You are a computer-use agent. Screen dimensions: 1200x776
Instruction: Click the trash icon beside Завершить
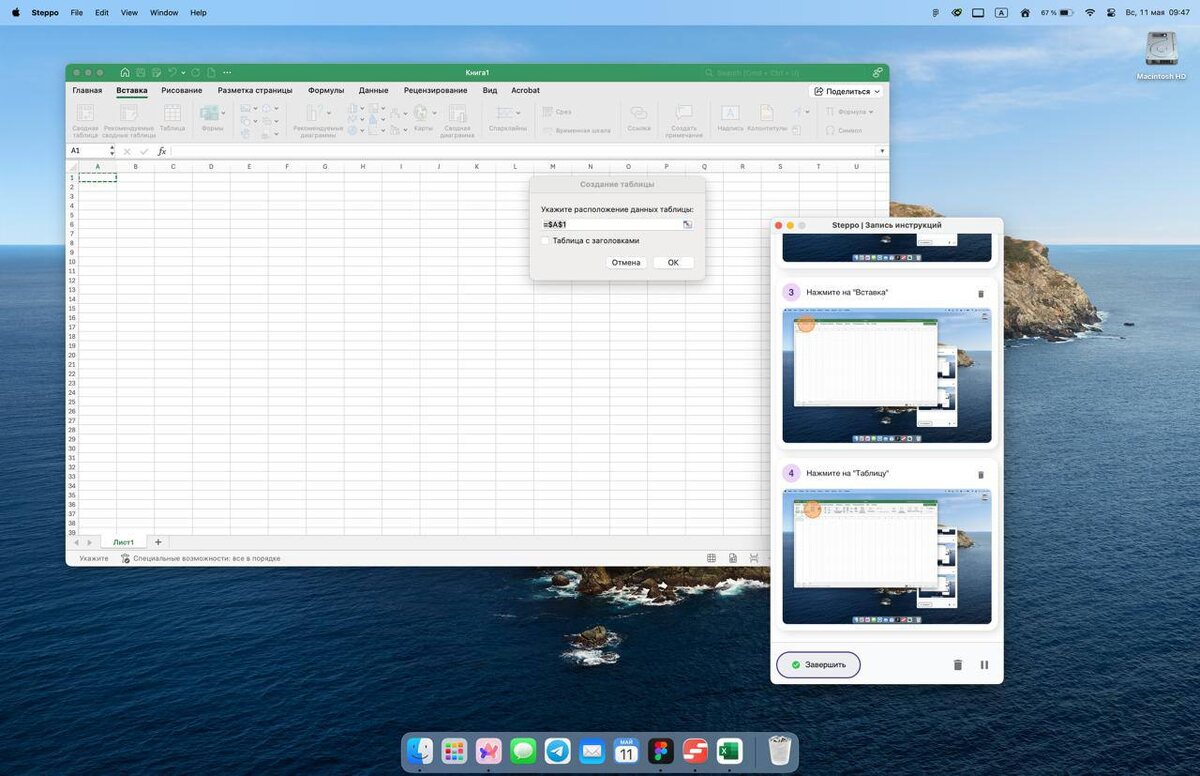click(957, 665)
